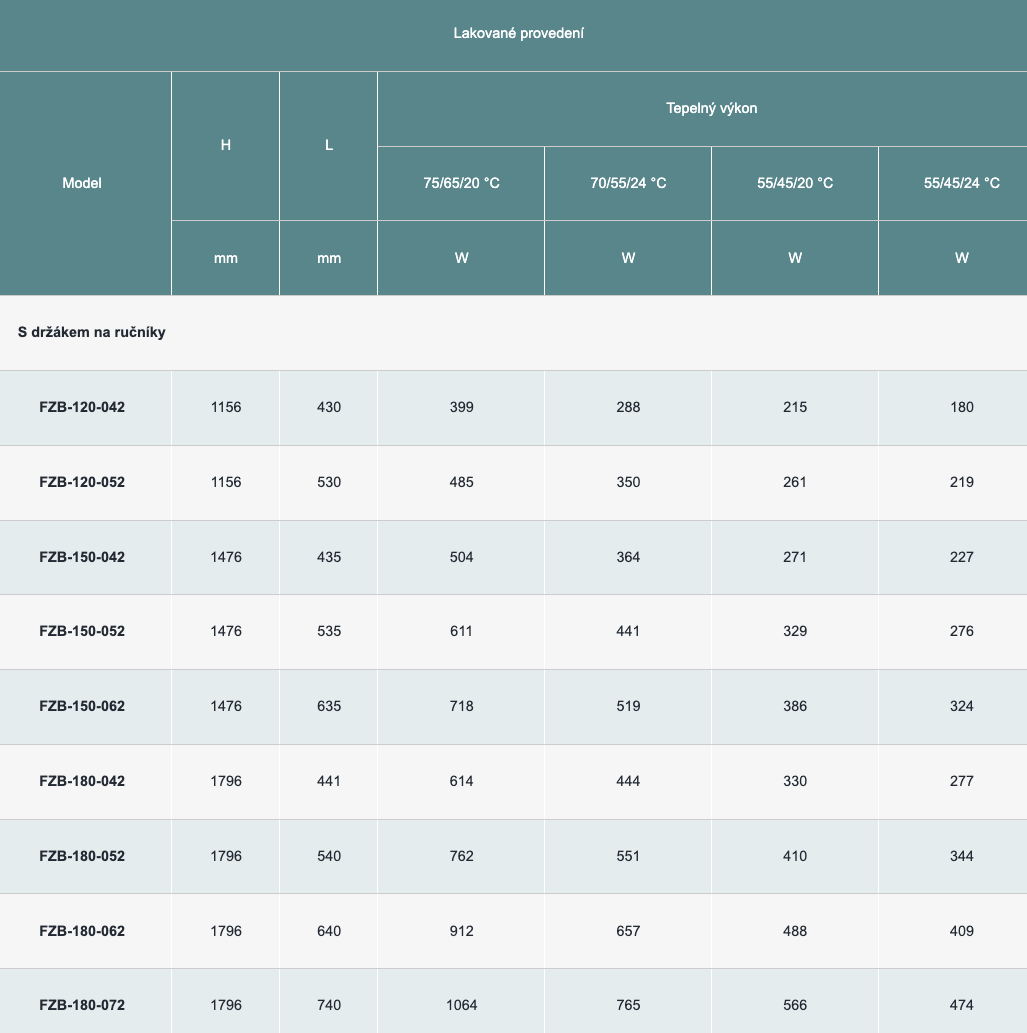Click the "S držákem na ručníky" section heading
The width and height of the screenshot is (1027, 1033).
[92, 332]
